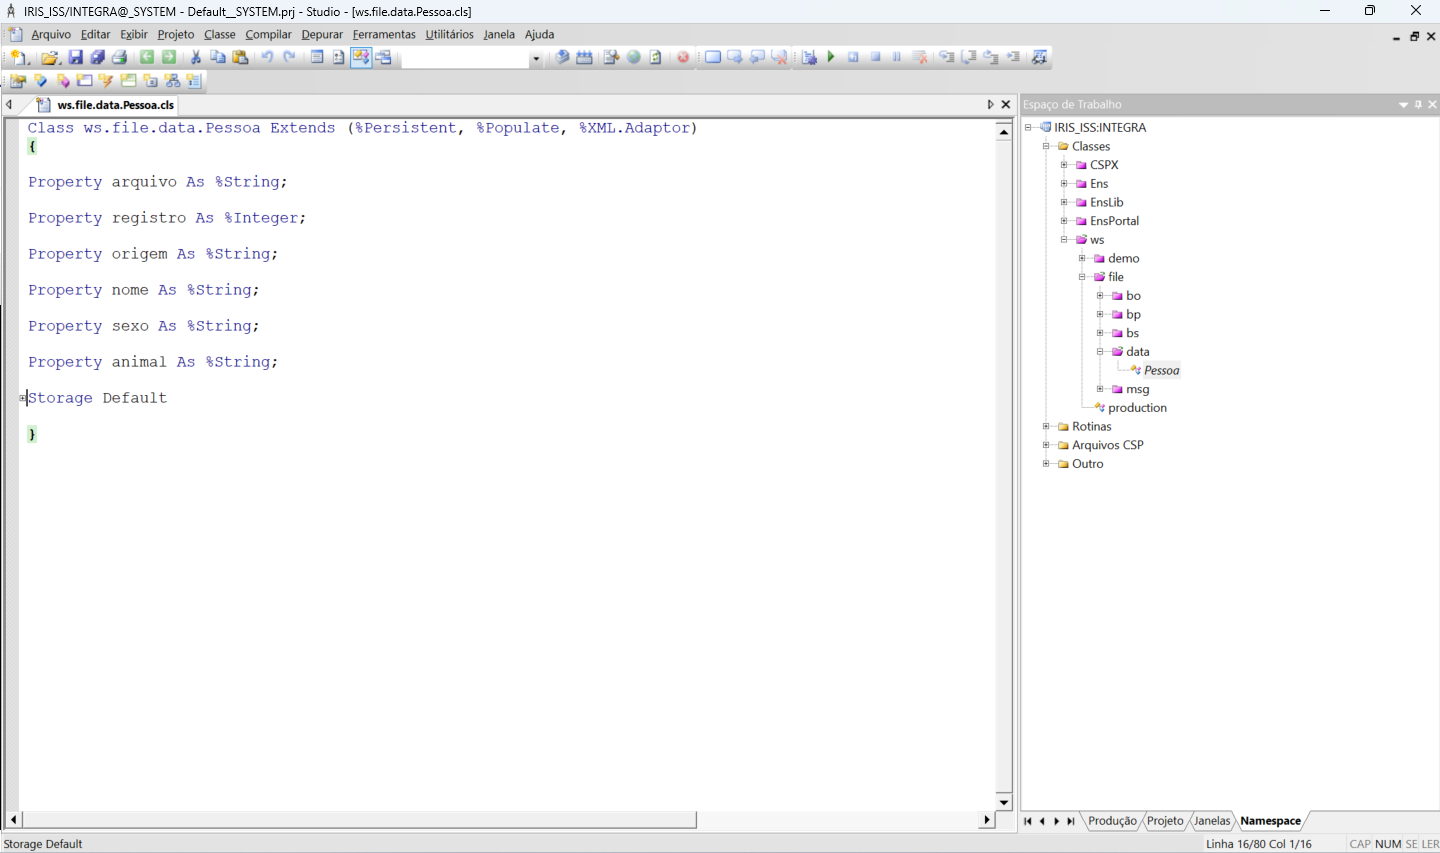
Task: Open the Compilar menu
Action: click(x=268, y=34)
